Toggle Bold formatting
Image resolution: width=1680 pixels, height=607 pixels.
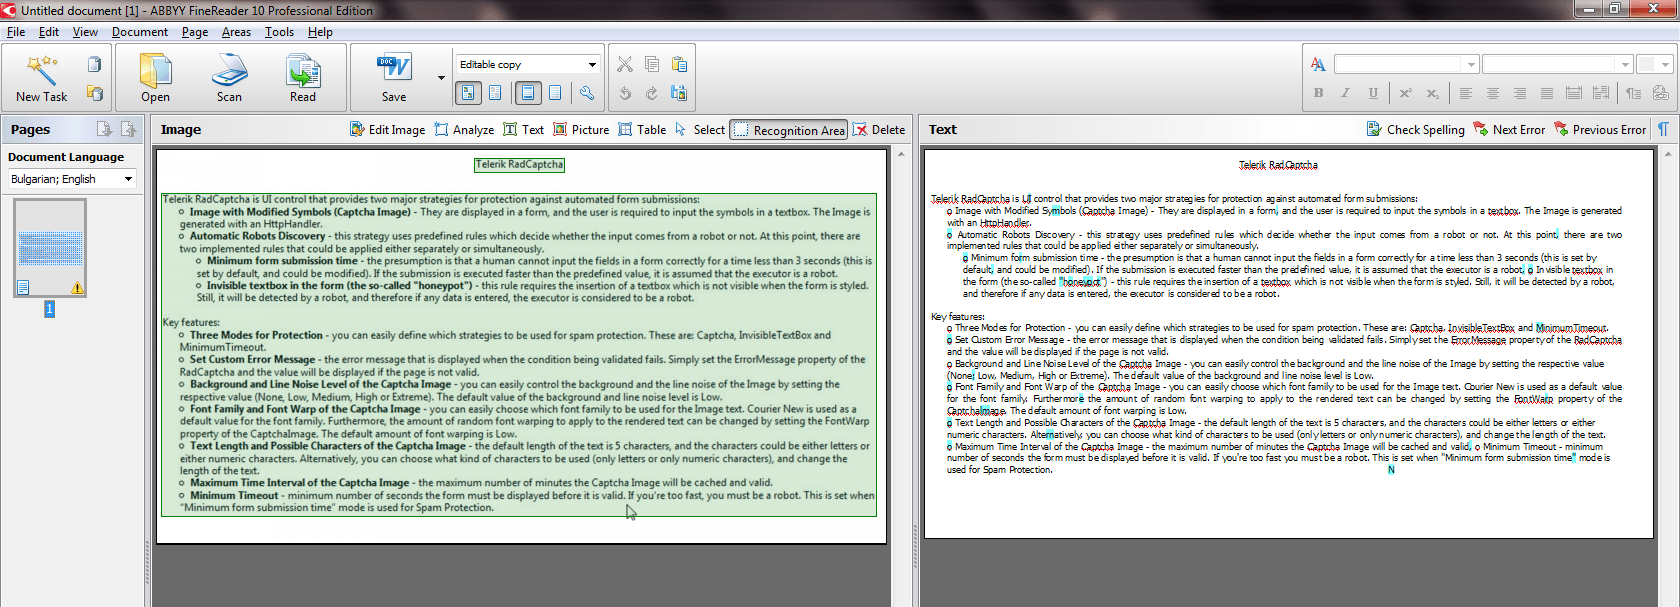pos(1318,93)
